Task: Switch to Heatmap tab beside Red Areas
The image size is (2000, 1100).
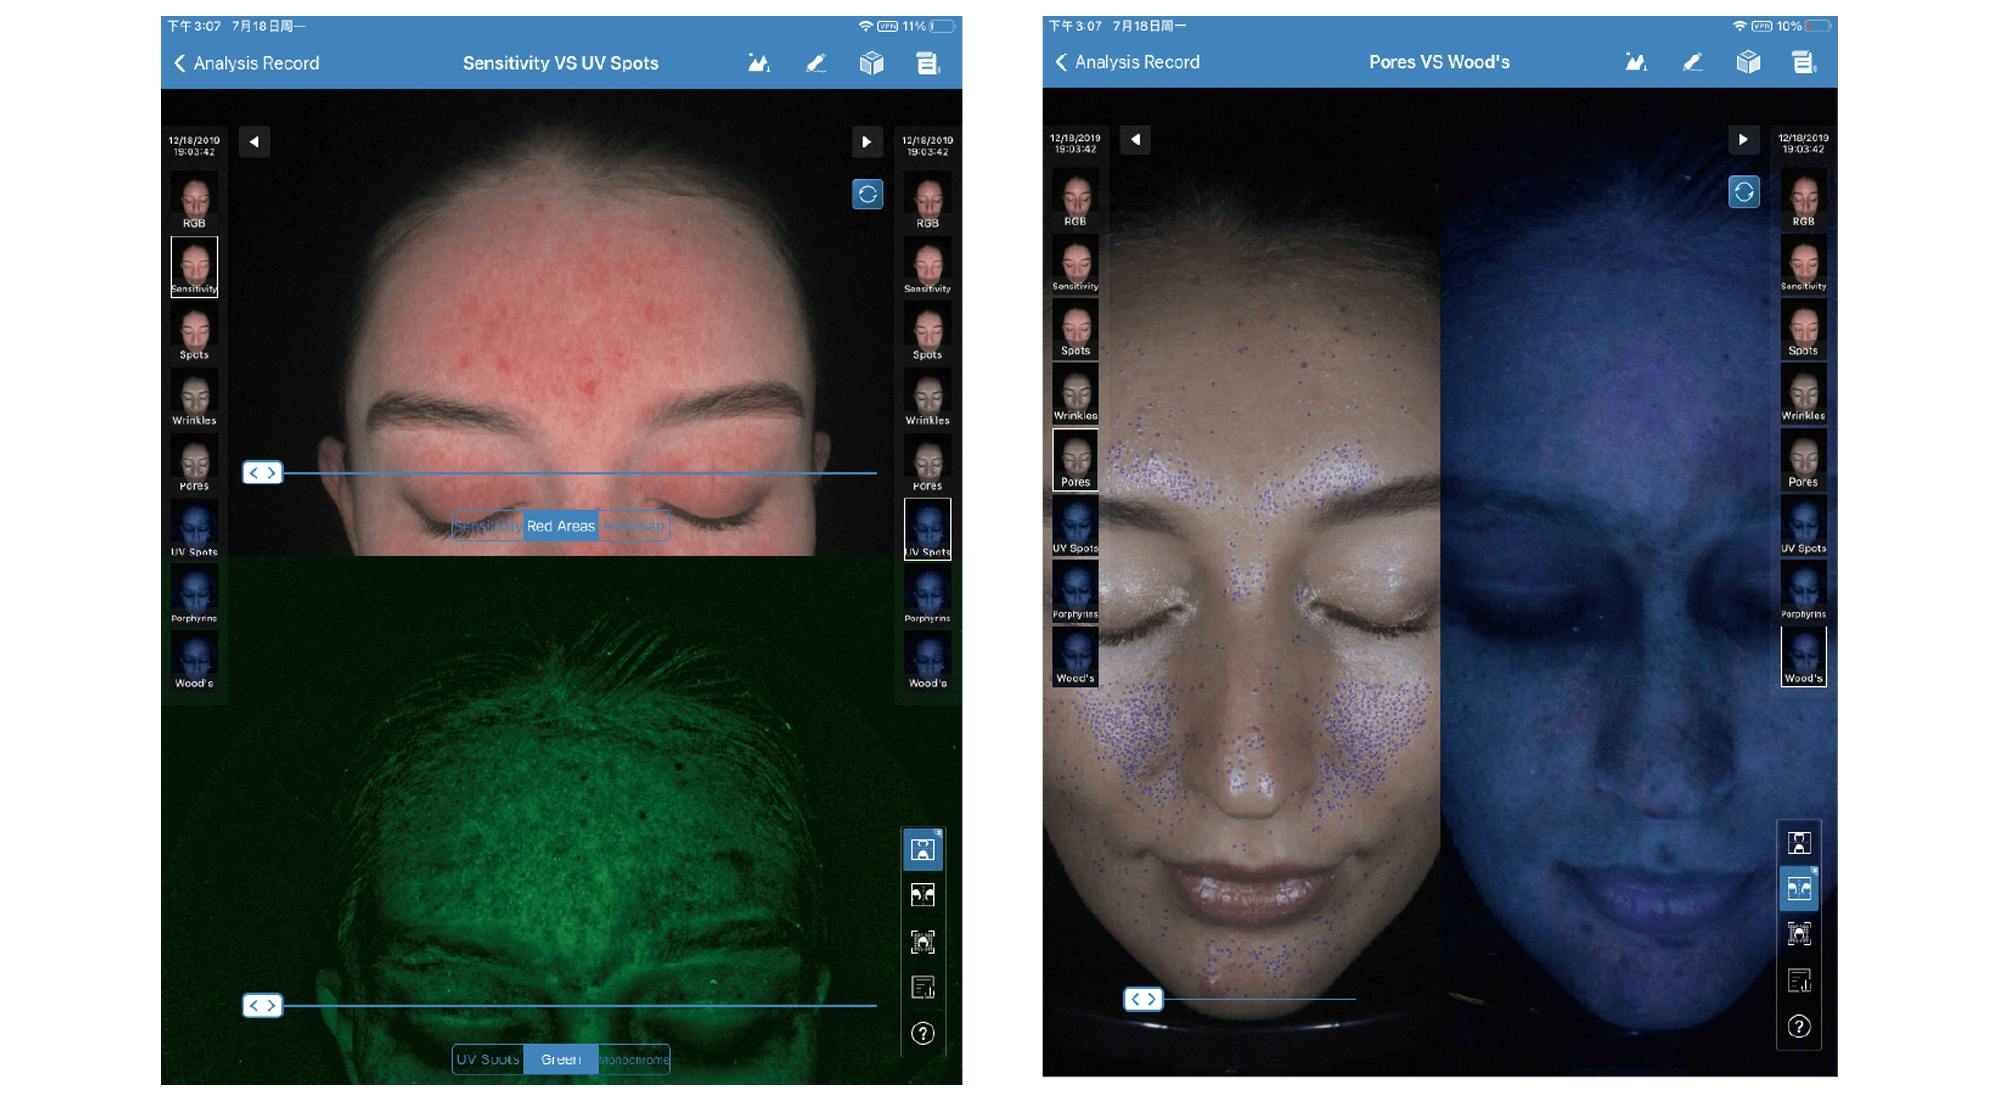Action: [634, 526]
